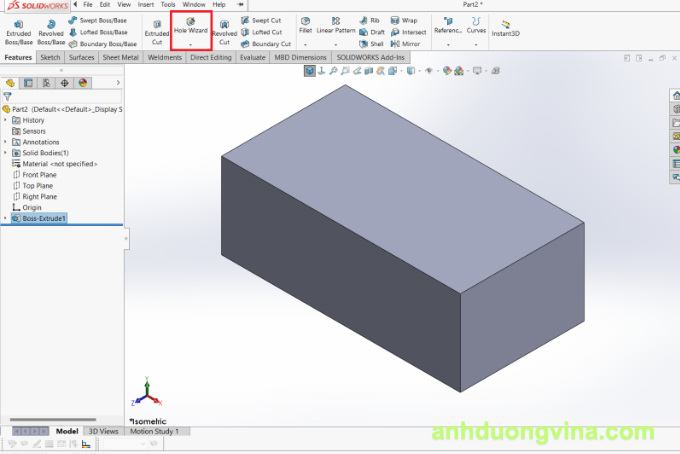Image resolution: width=680 pixels, height=454 pixels.
Task: Select the Extruded Cut tool
Action: coord(156,31)
